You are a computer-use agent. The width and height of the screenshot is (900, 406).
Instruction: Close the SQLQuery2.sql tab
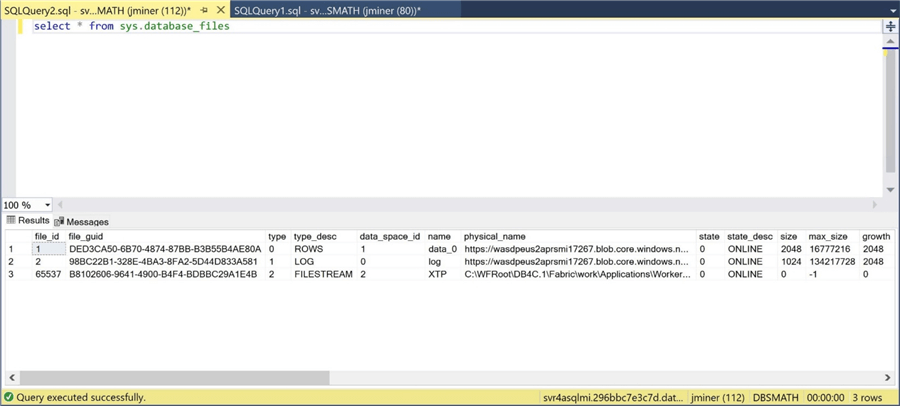point(220,11)
